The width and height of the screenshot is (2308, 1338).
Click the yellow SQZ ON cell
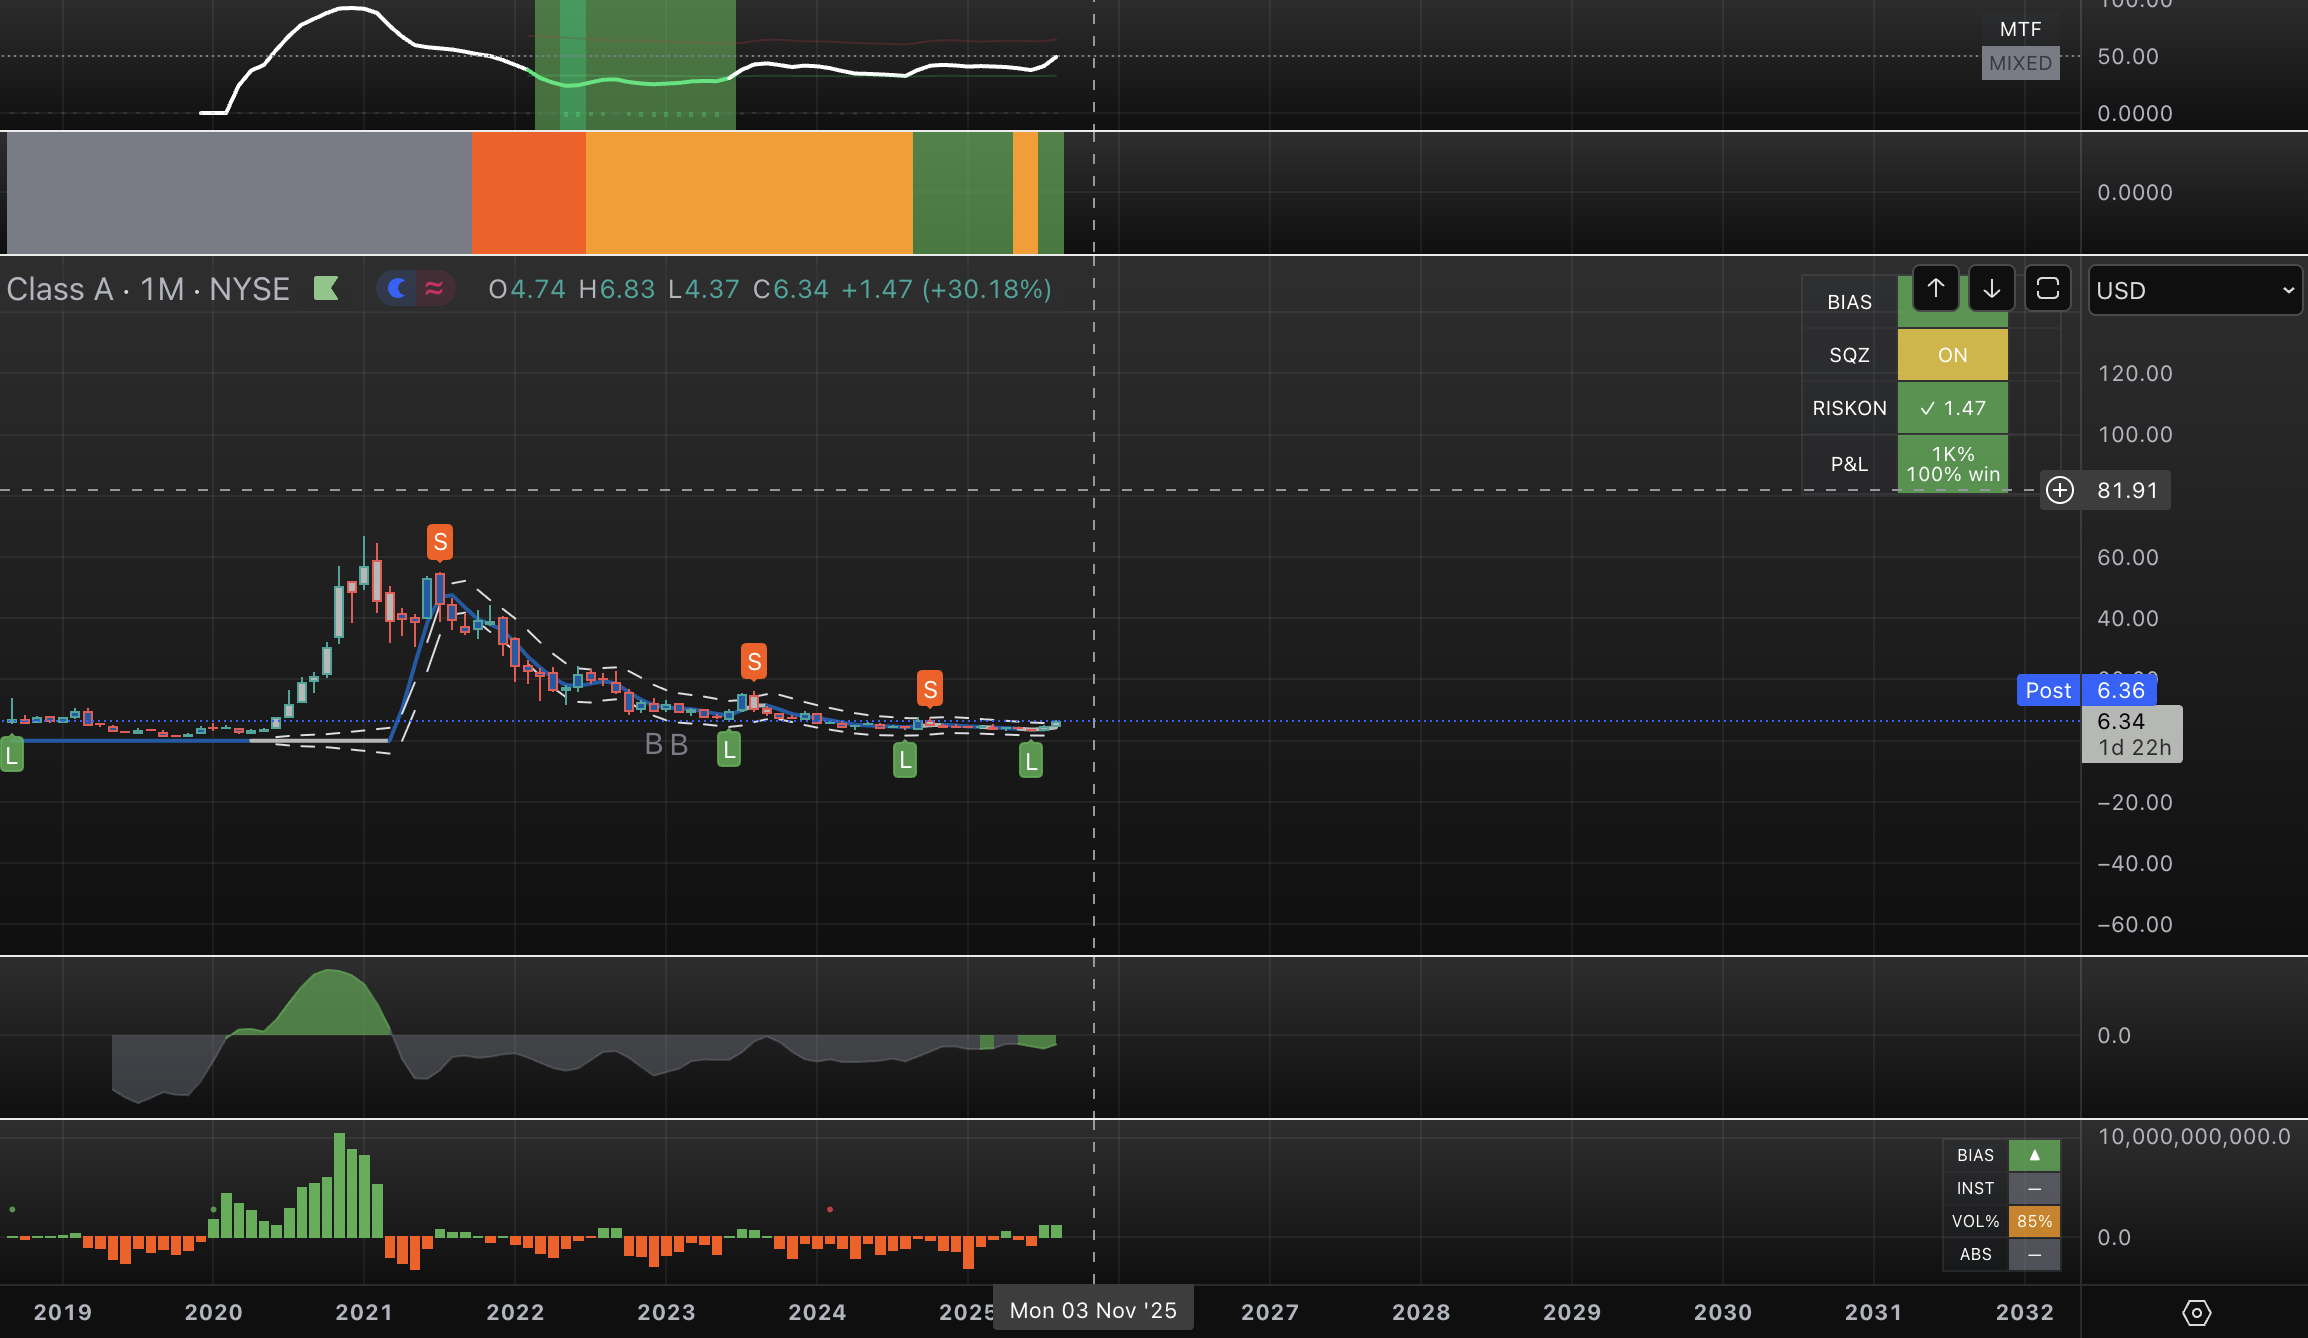coord(1952,355)
